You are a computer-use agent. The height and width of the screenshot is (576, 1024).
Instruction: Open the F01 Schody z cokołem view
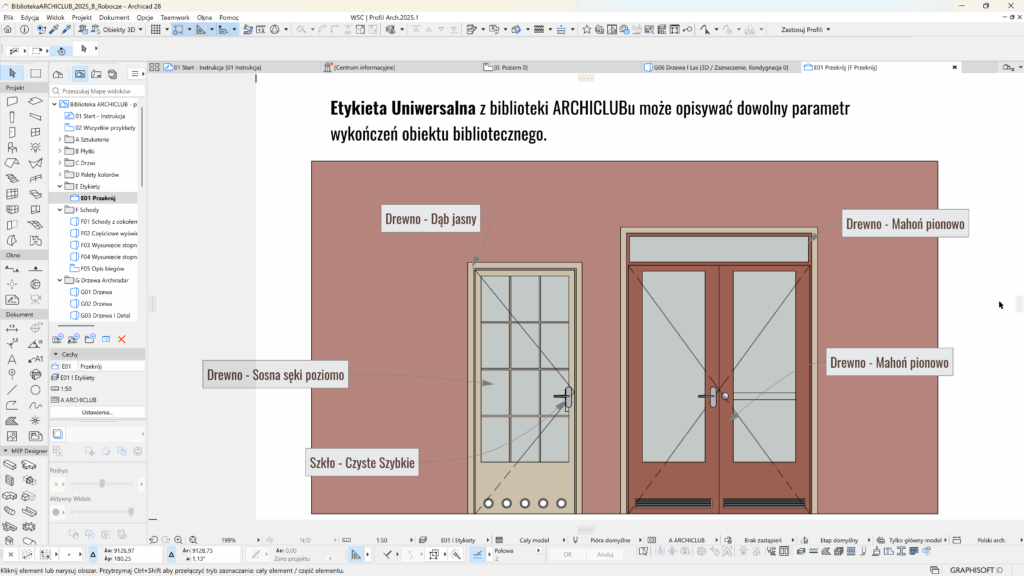pos(107,221)
